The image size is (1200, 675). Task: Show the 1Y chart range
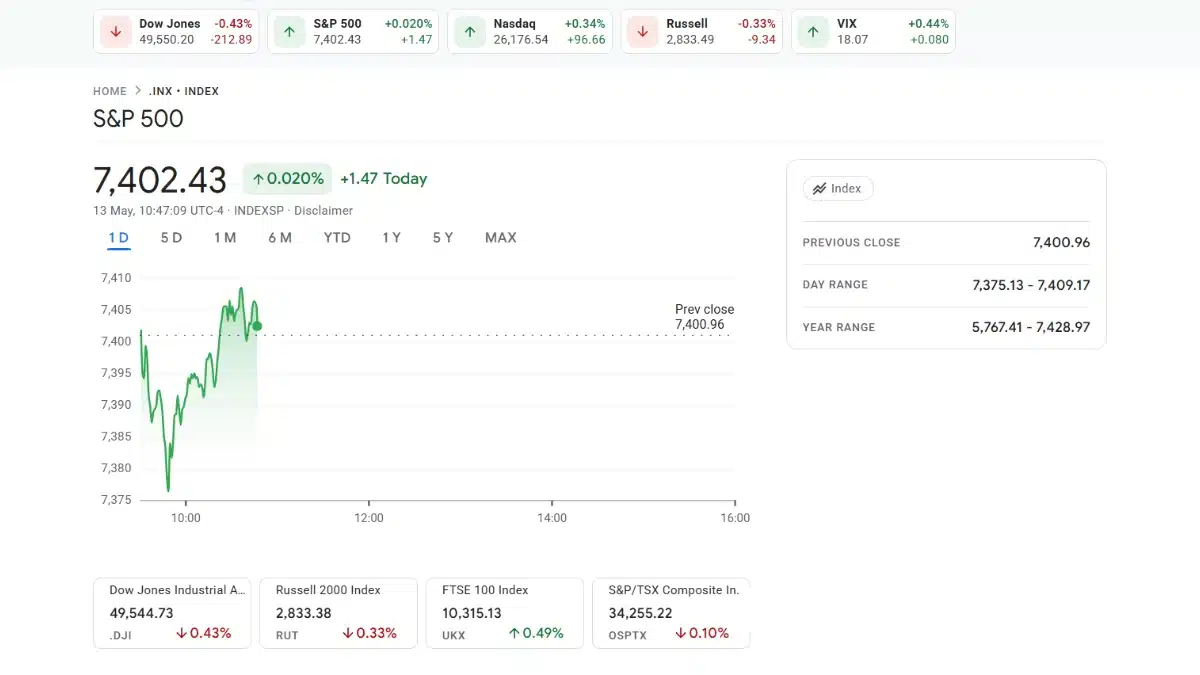click(391, 238)
